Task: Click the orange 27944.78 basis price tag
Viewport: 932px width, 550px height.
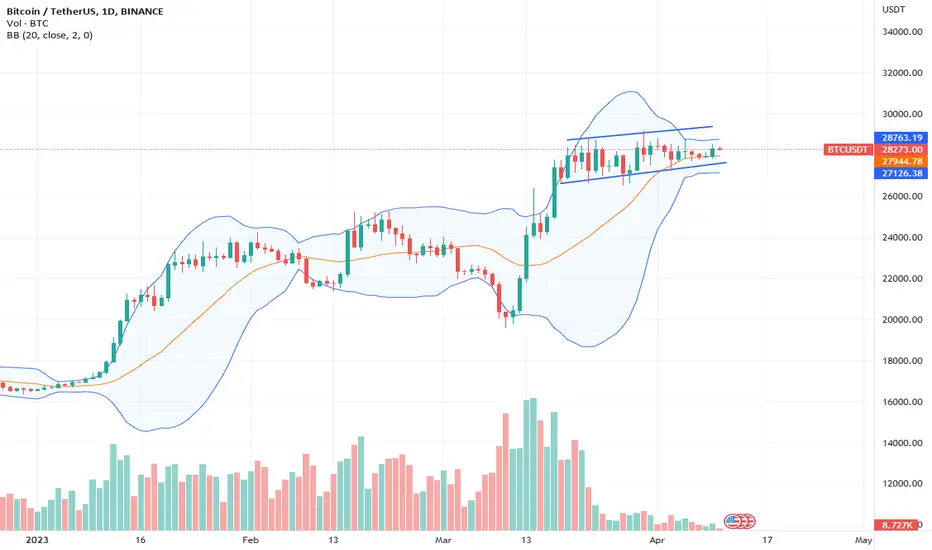Action: [901, 161]
